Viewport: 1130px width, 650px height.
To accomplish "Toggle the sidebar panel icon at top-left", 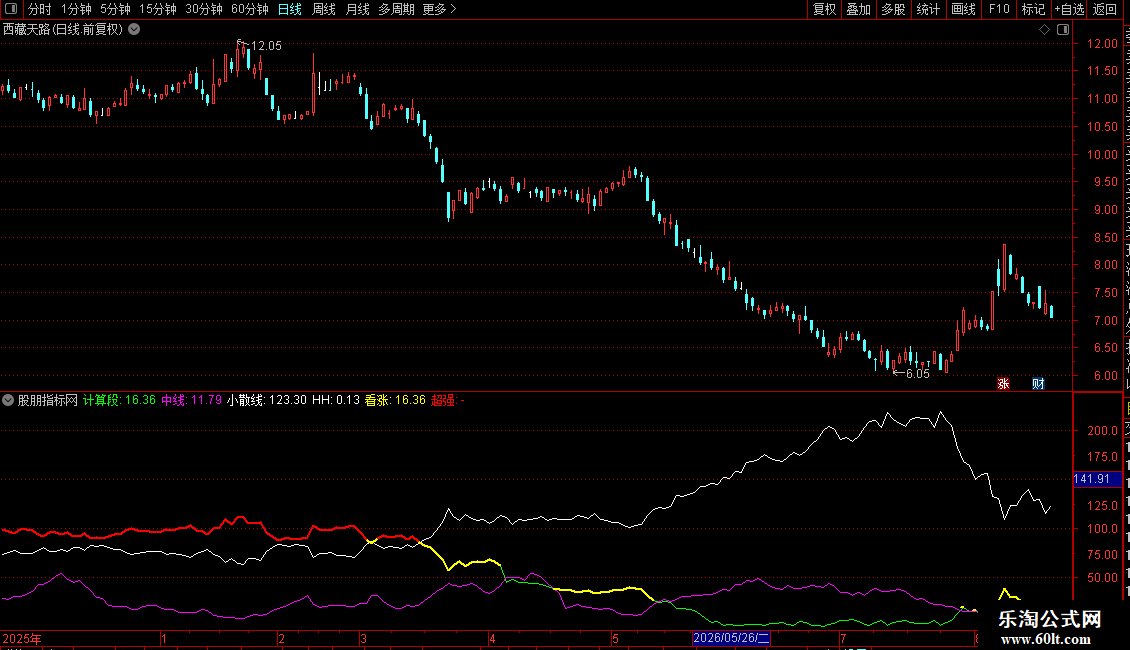I will tap(11, 9).
